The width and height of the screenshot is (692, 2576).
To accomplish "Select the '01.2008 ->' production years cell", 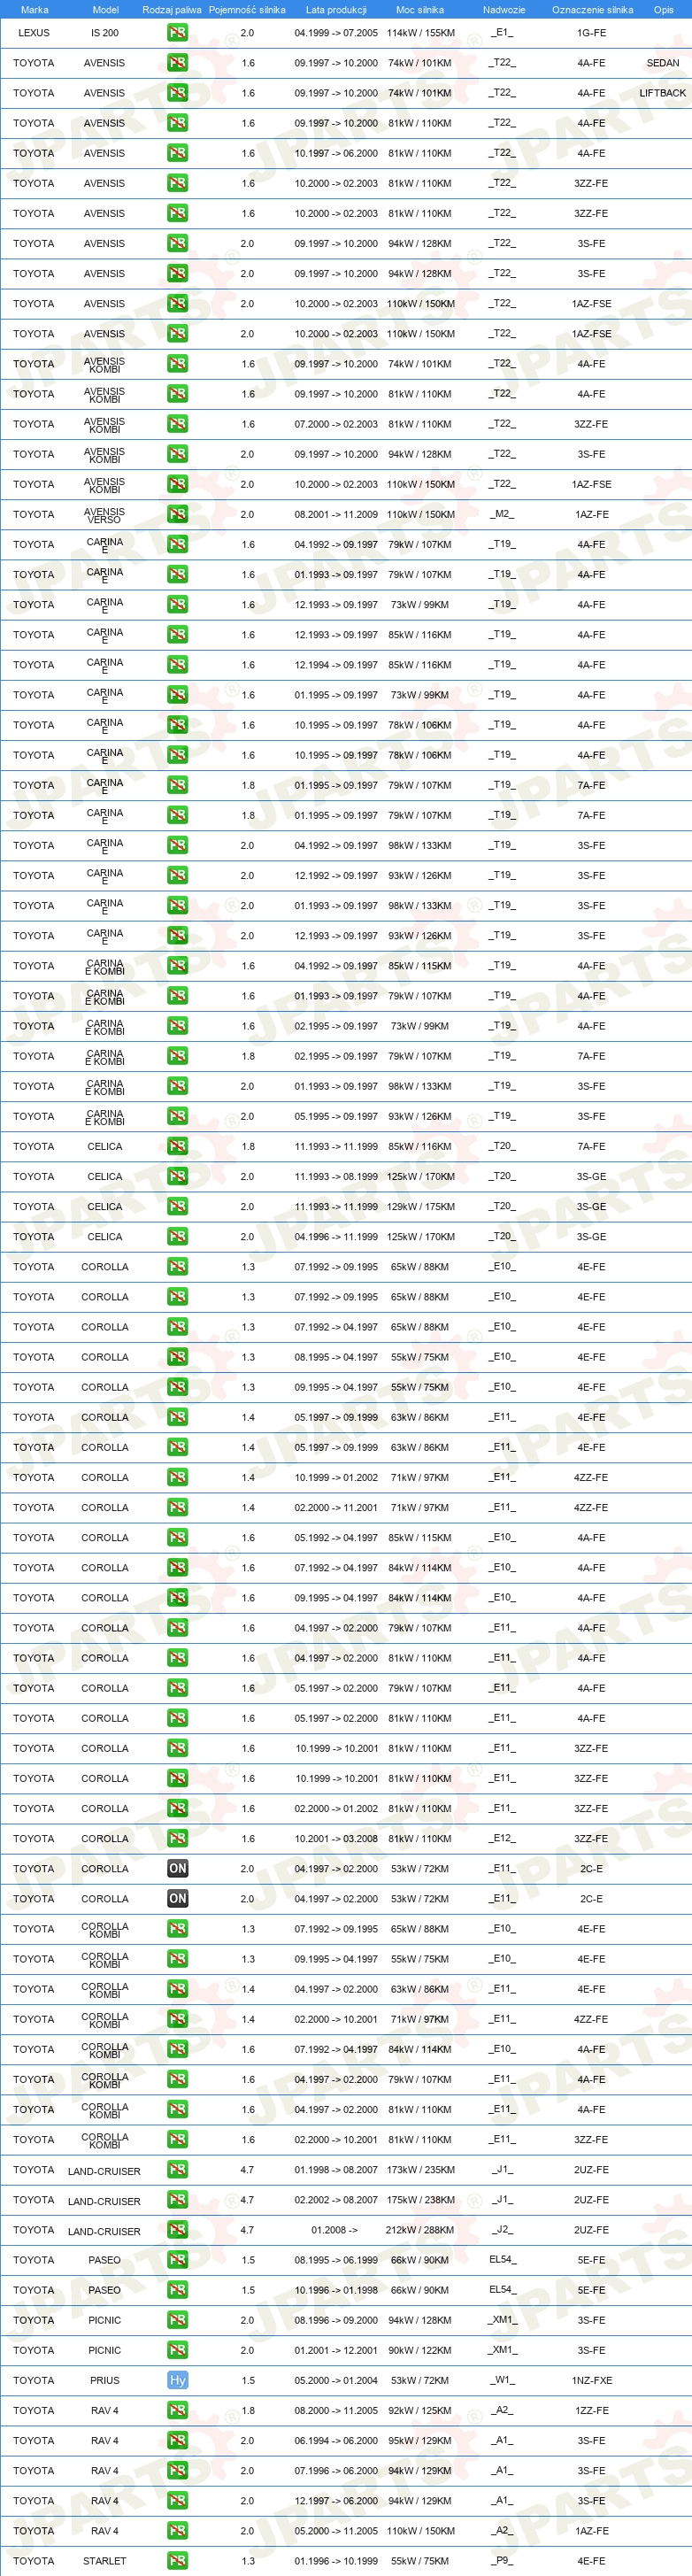I will point(335,2231).
